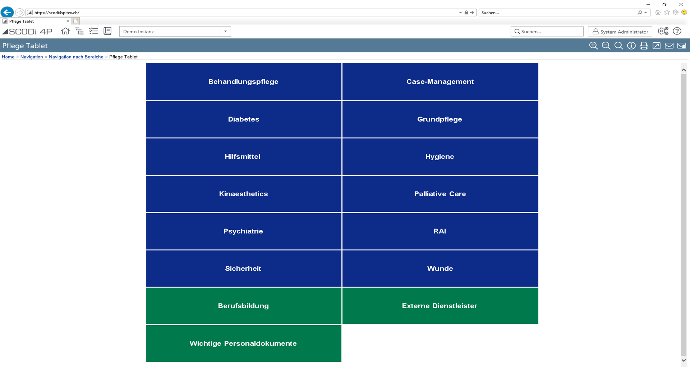Open help with the question mark icon
The width and height of the screenshot is (690, 370).
677,31
